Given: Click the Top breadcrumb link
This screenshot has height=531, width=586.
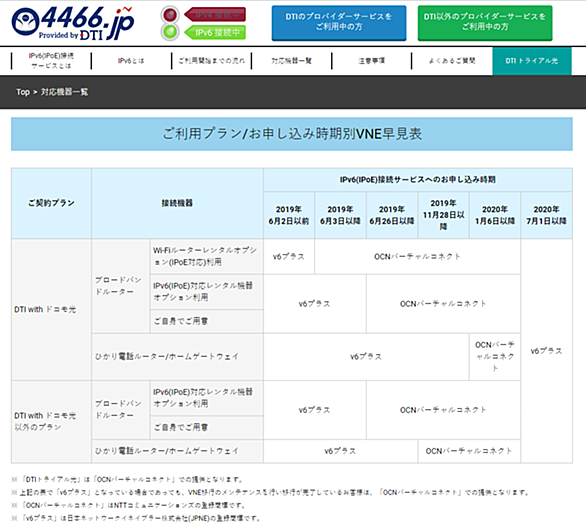Looking at the screenshot, I should (x=23, y=92).
